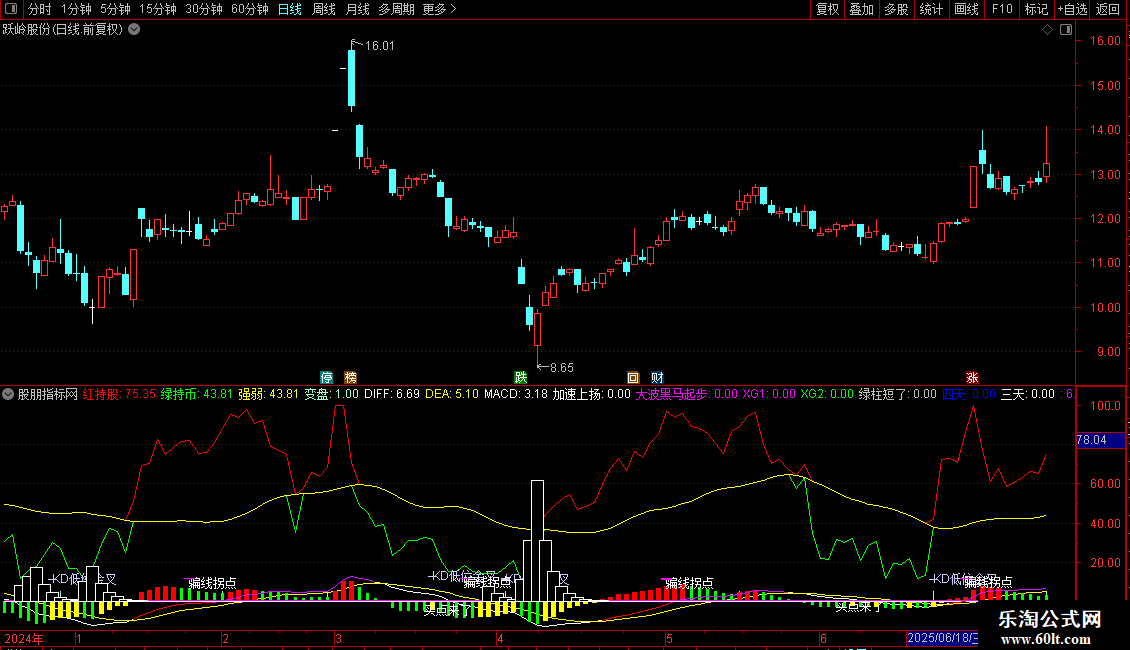Click the XG1: 0.00 value
1130x650 pixels.
769,394
